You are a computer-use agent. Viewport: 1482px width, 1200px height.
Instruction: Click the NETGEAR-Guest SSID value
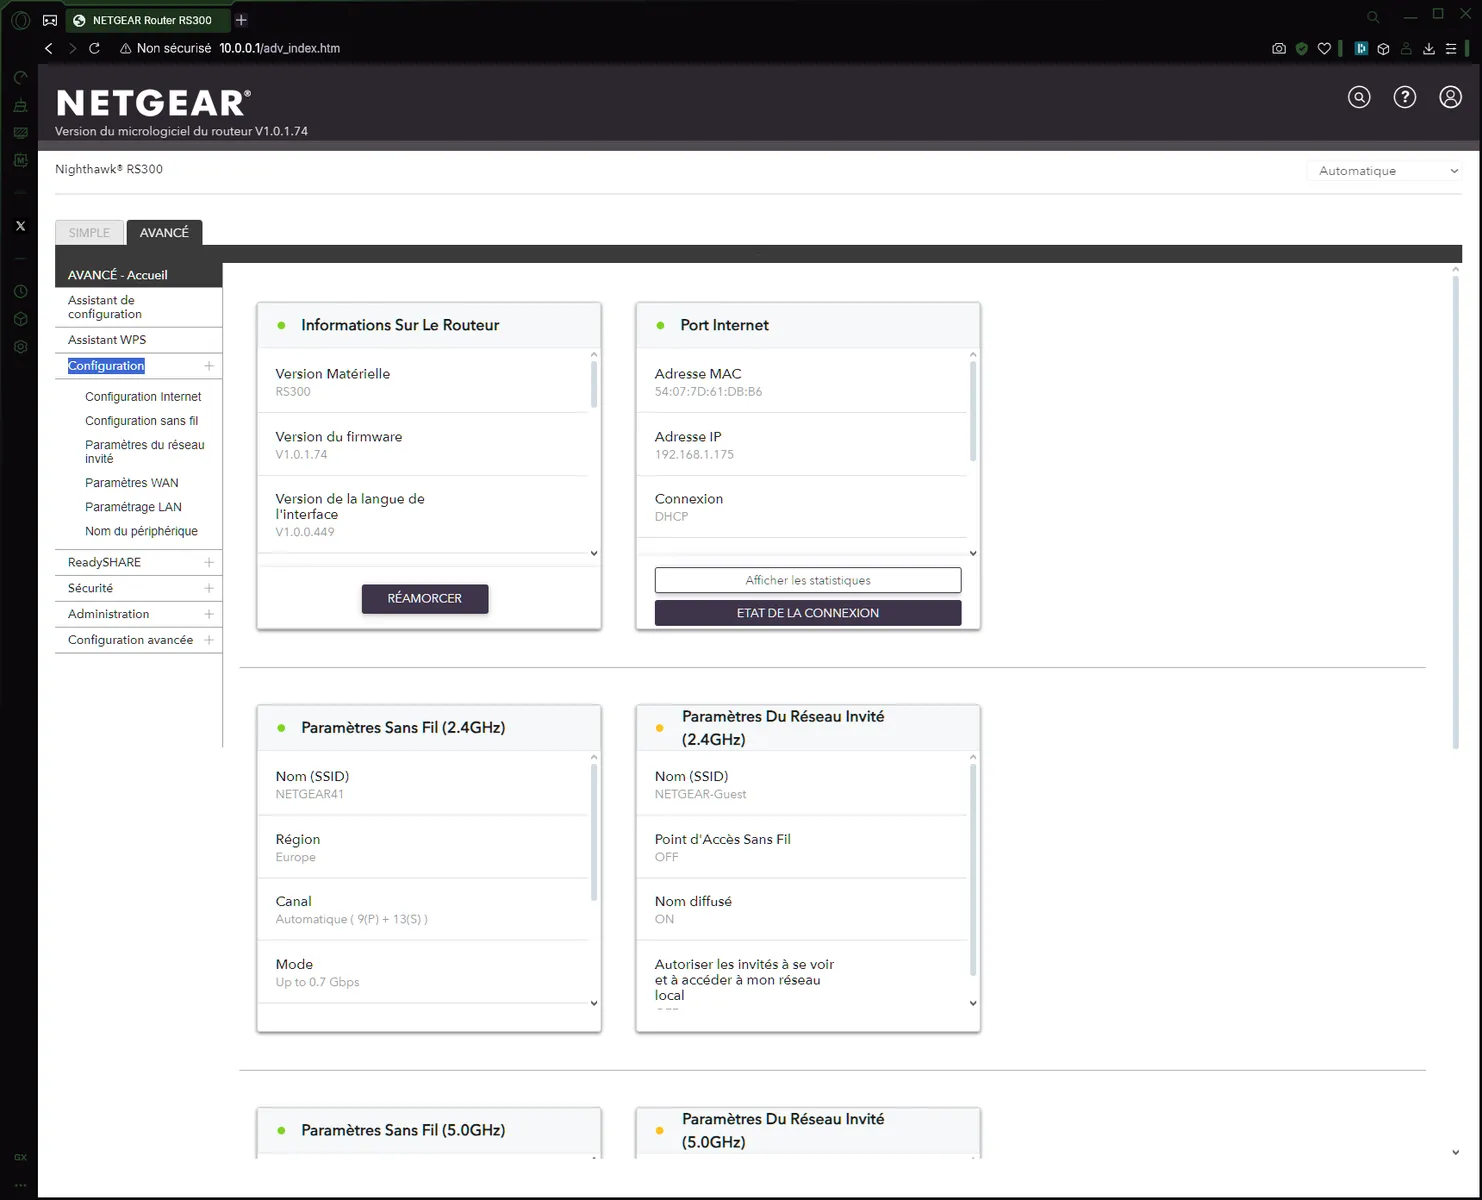coord(700,795)
